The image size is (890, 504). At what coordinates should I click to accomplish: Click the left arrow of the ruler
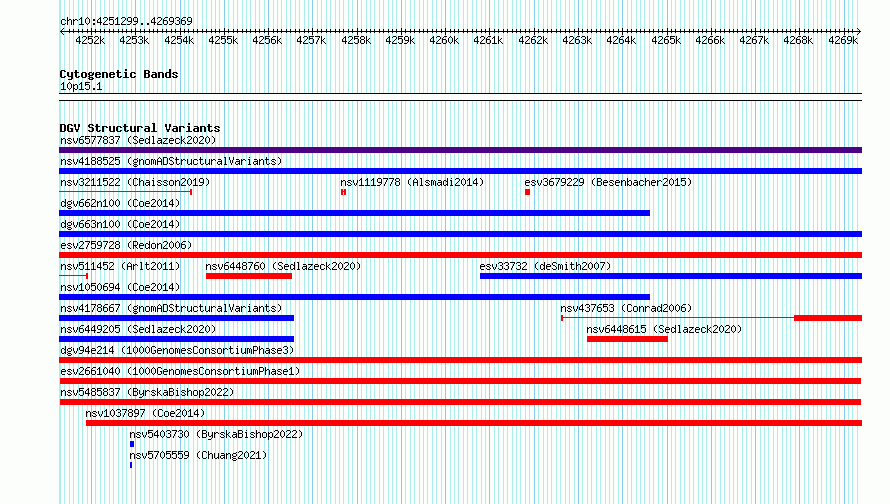pos(62,32)
